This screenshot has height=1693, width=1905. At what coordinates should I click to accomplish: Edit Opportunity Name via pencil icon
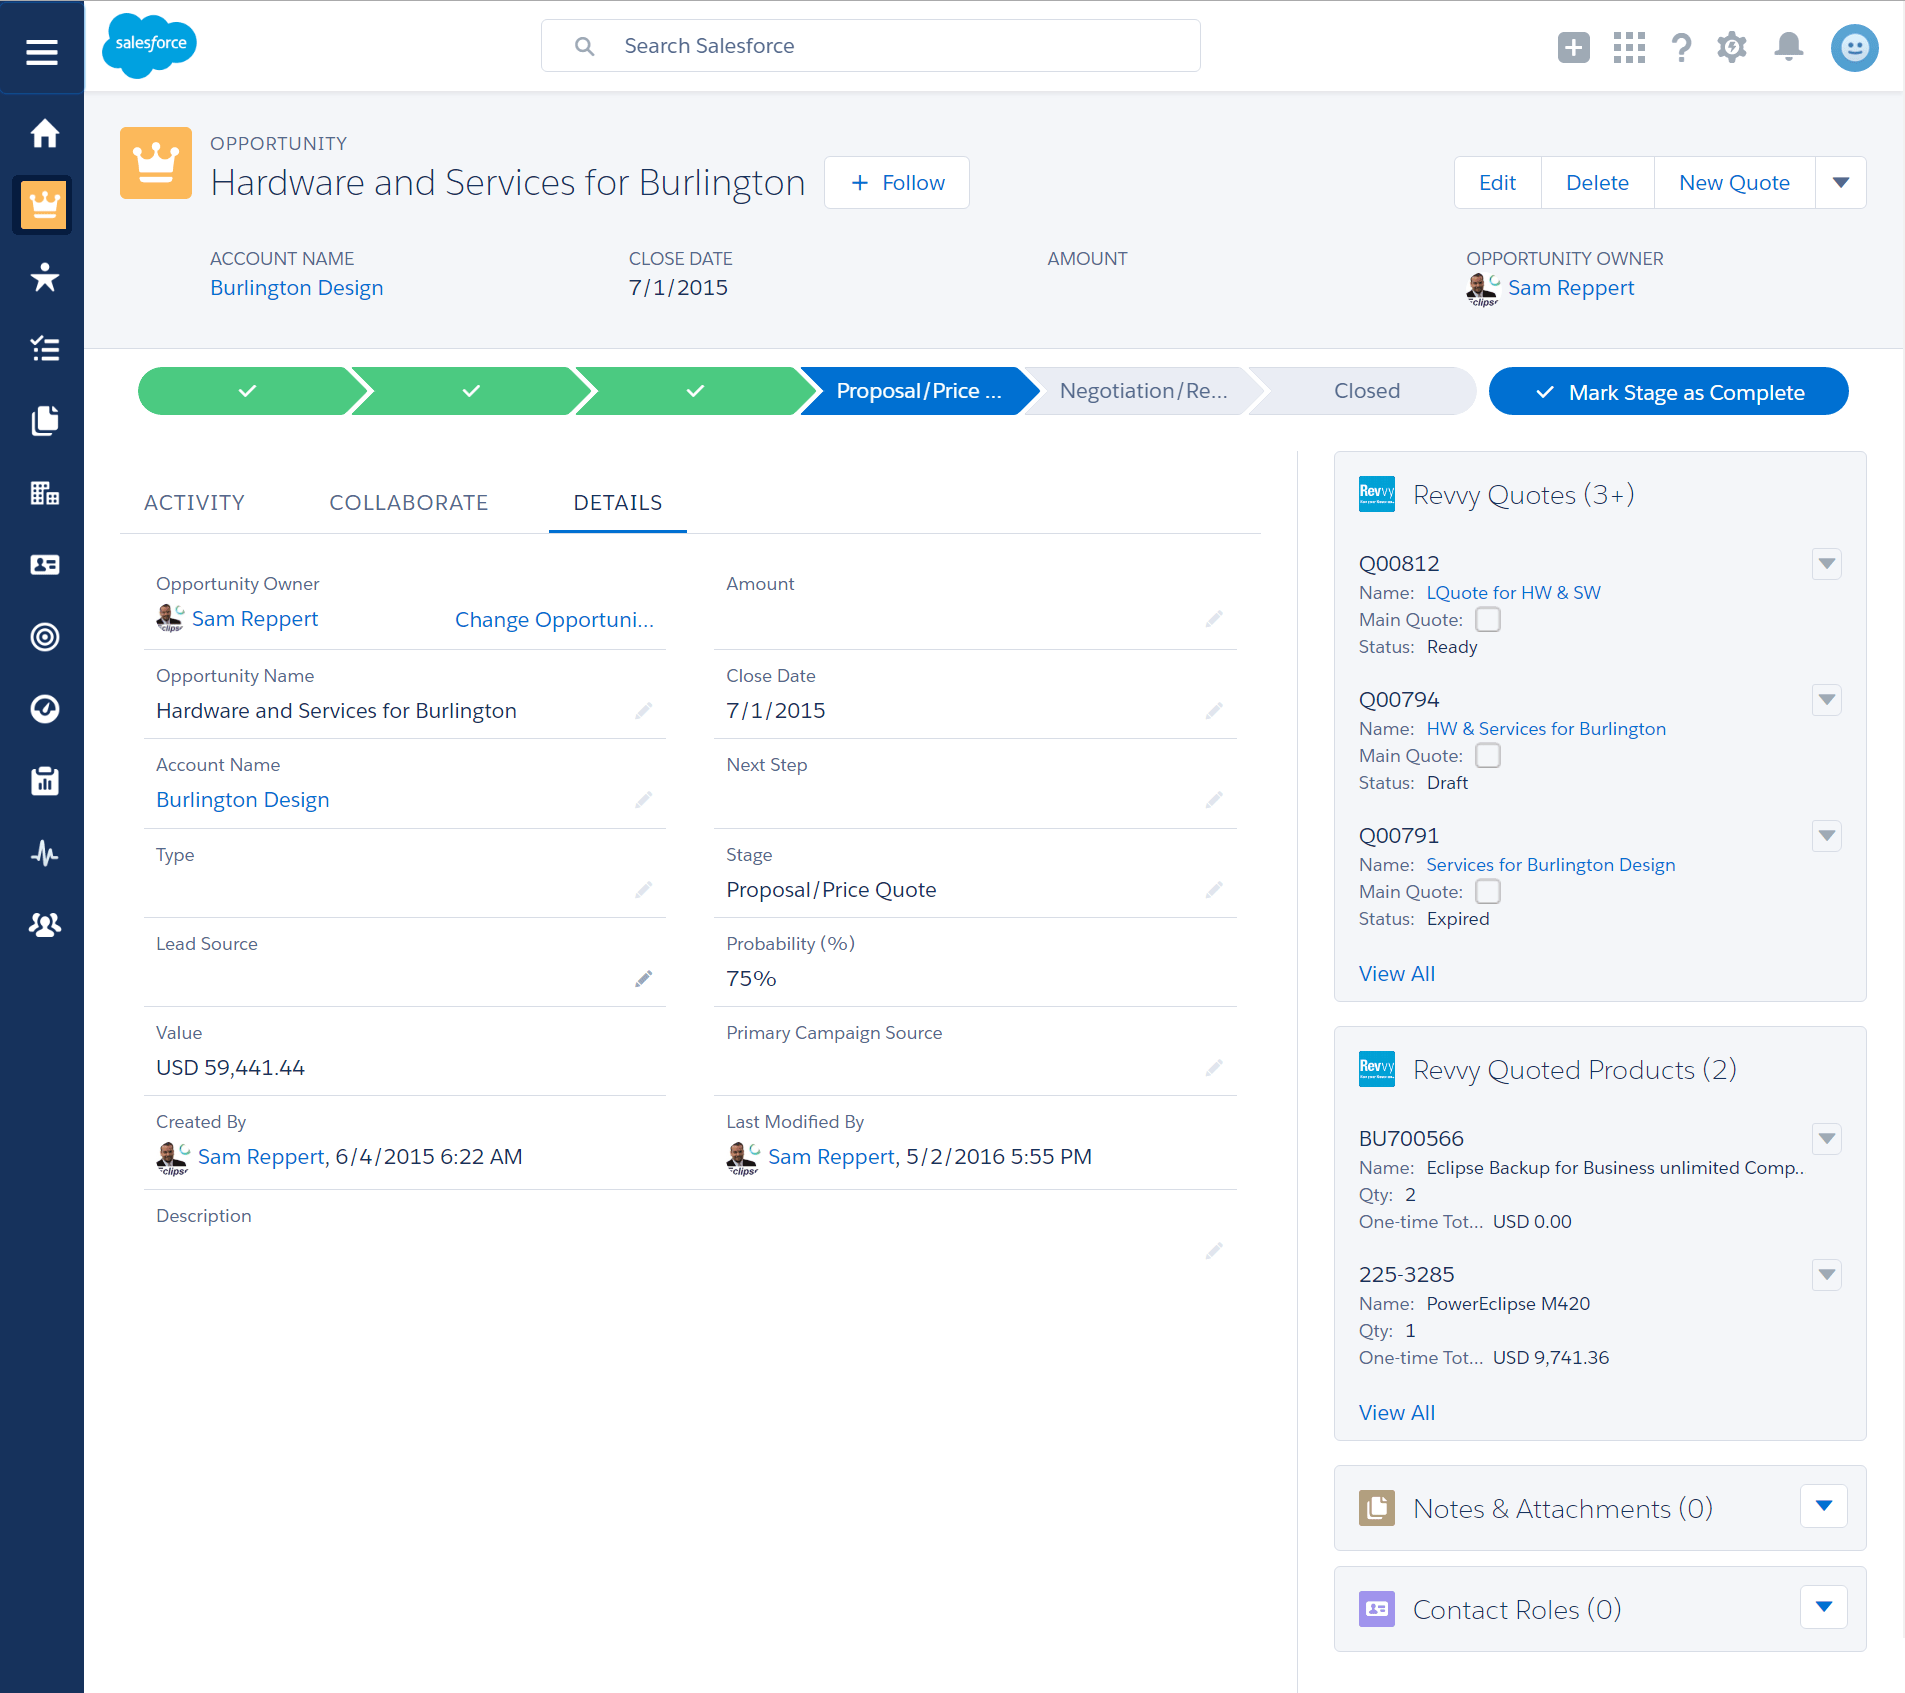[x=644, y=710]
